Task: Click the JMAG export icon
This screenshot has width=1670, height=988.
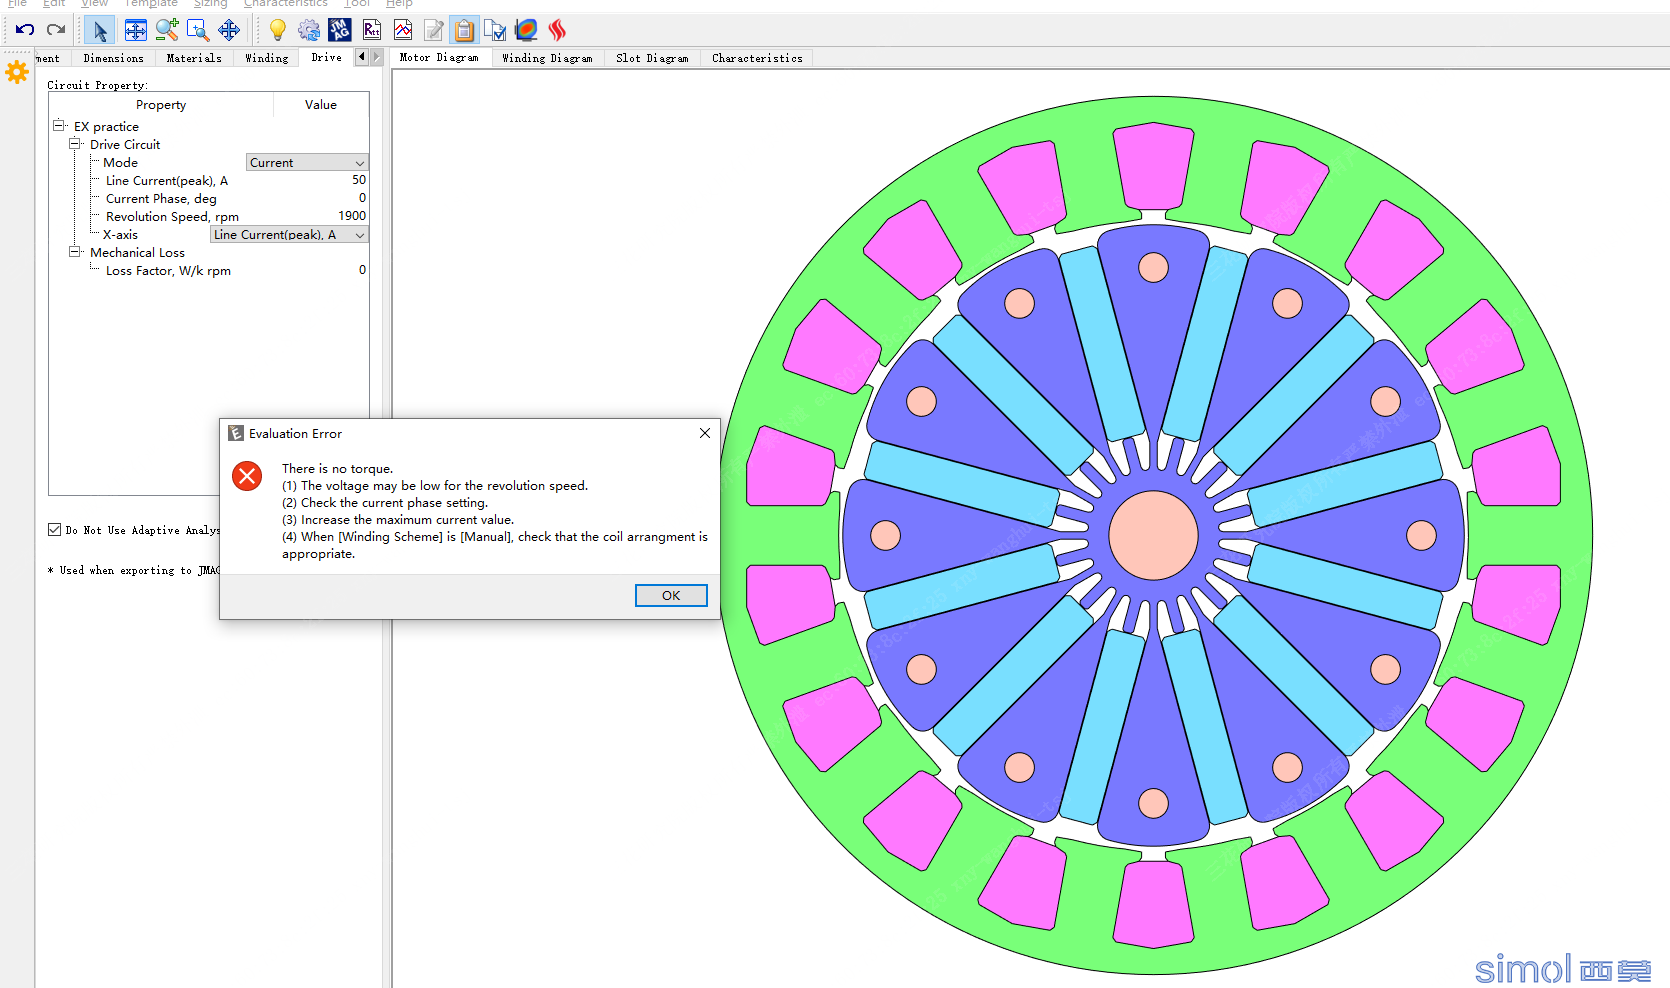Action: tap(340, 30)
